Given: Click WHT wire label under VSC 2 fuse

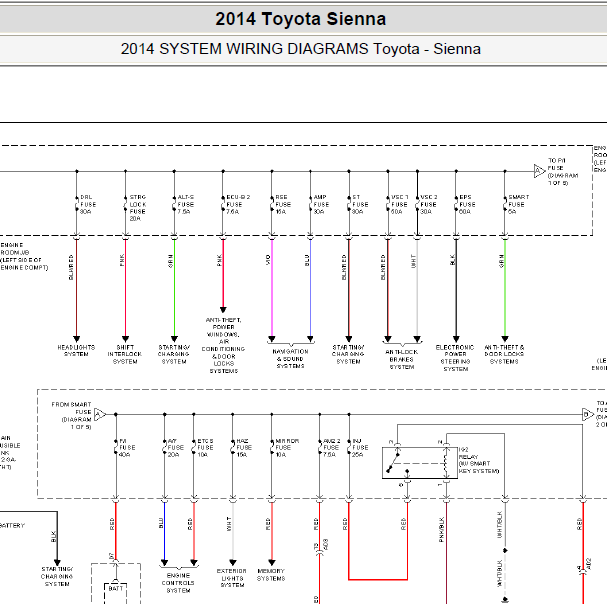Looking at the screenshot, I should pyautogui.click(x=413, y=261).
